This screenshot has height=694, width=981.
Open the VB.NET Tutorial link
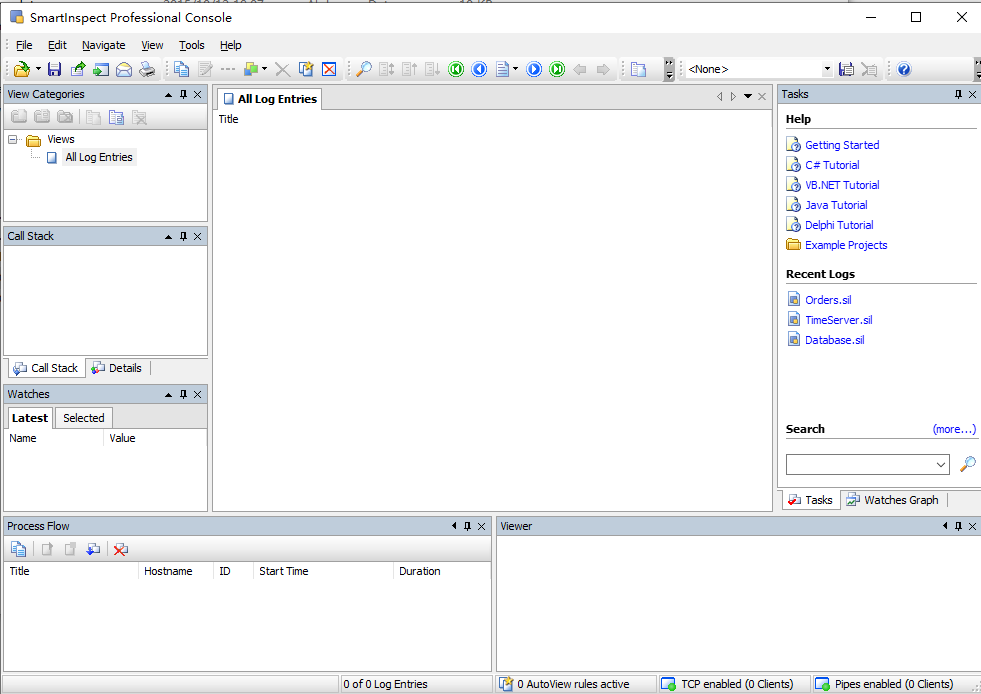click(x=842, y=185)
